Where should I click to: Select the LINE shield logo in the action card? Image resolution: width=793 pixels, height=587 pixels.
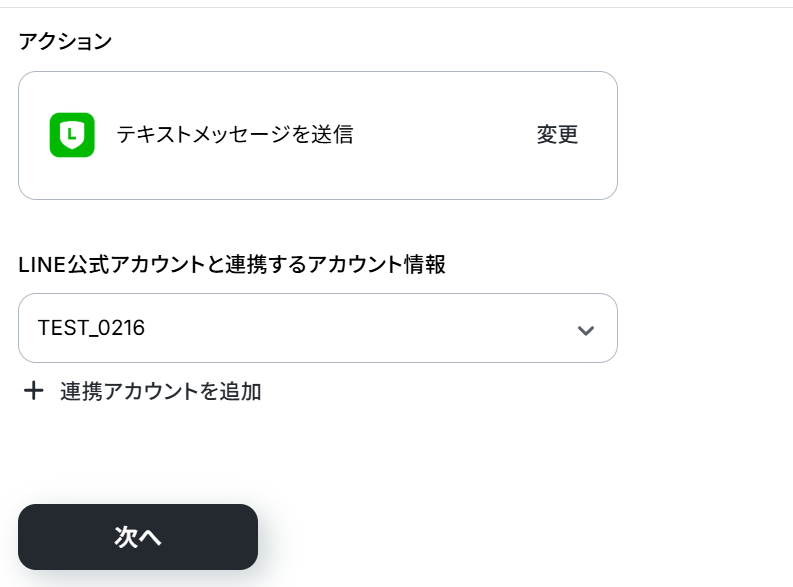point(72,135)
